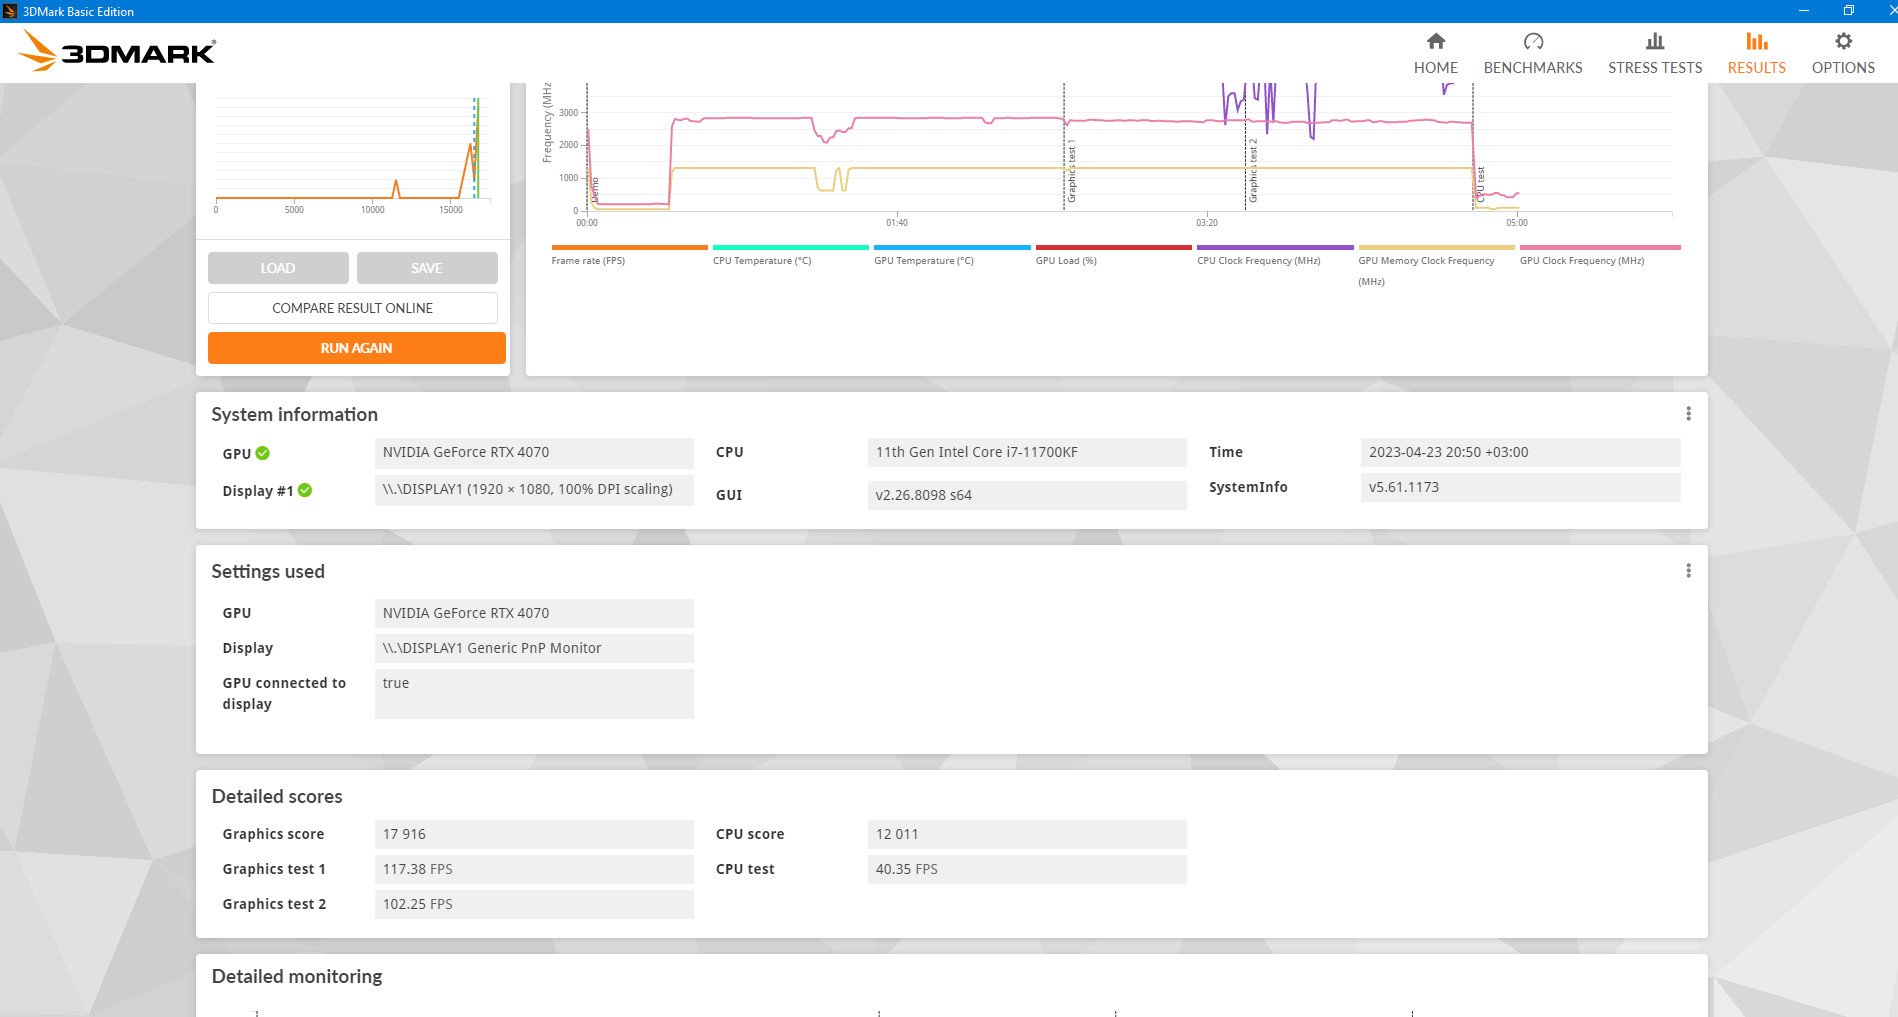
Task: Click the SystemInfo version v5.61.1173
Action: click(x=1520, y=487)
